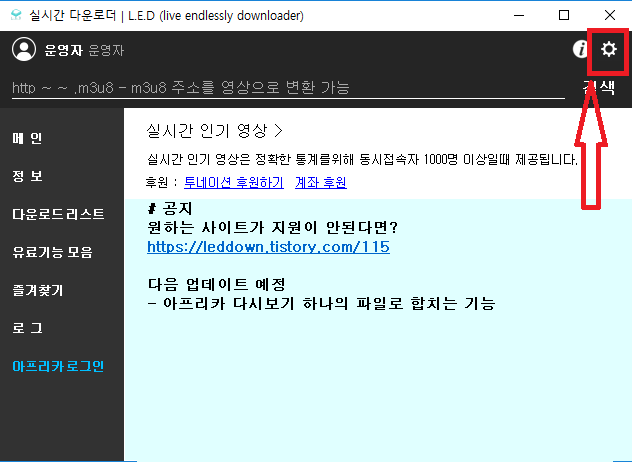The height and width of the screenshot is (462, 632).
Task: Click the user profile avatar icon
Action: (24, 49)
